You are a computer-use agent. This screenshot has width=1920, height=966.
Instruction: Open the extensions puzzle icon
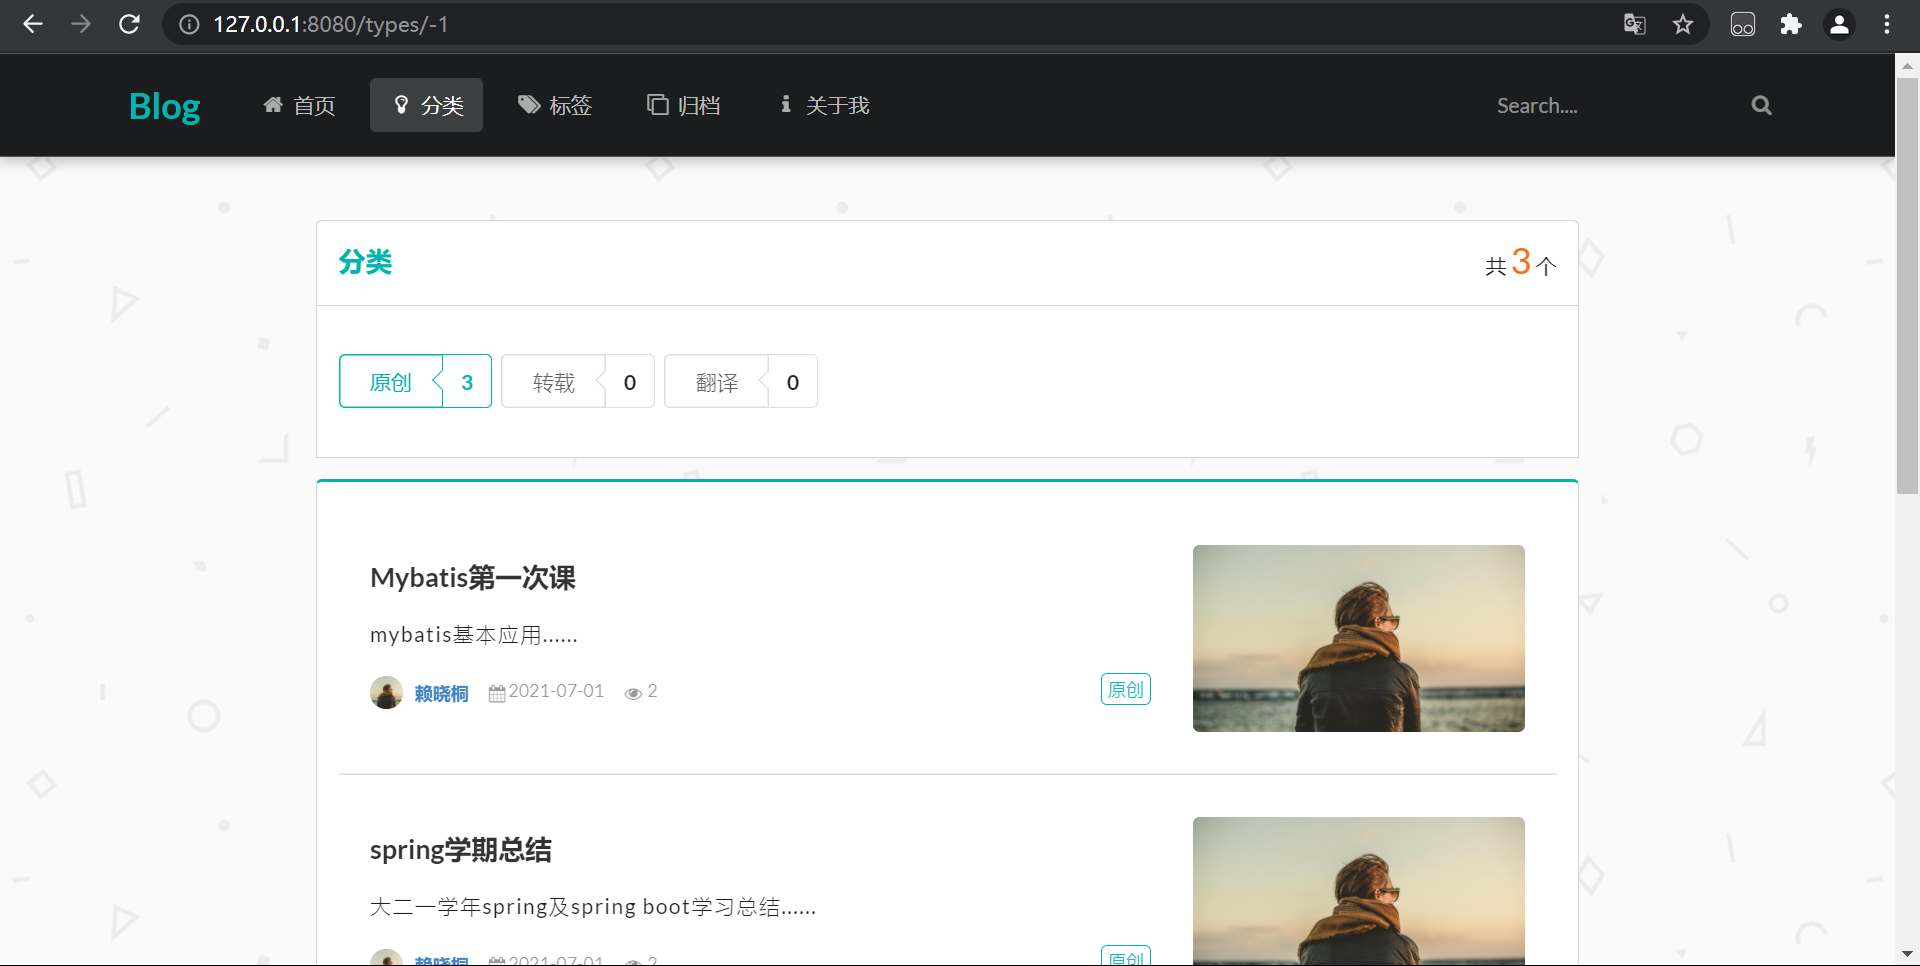(x=1791, y=24)
